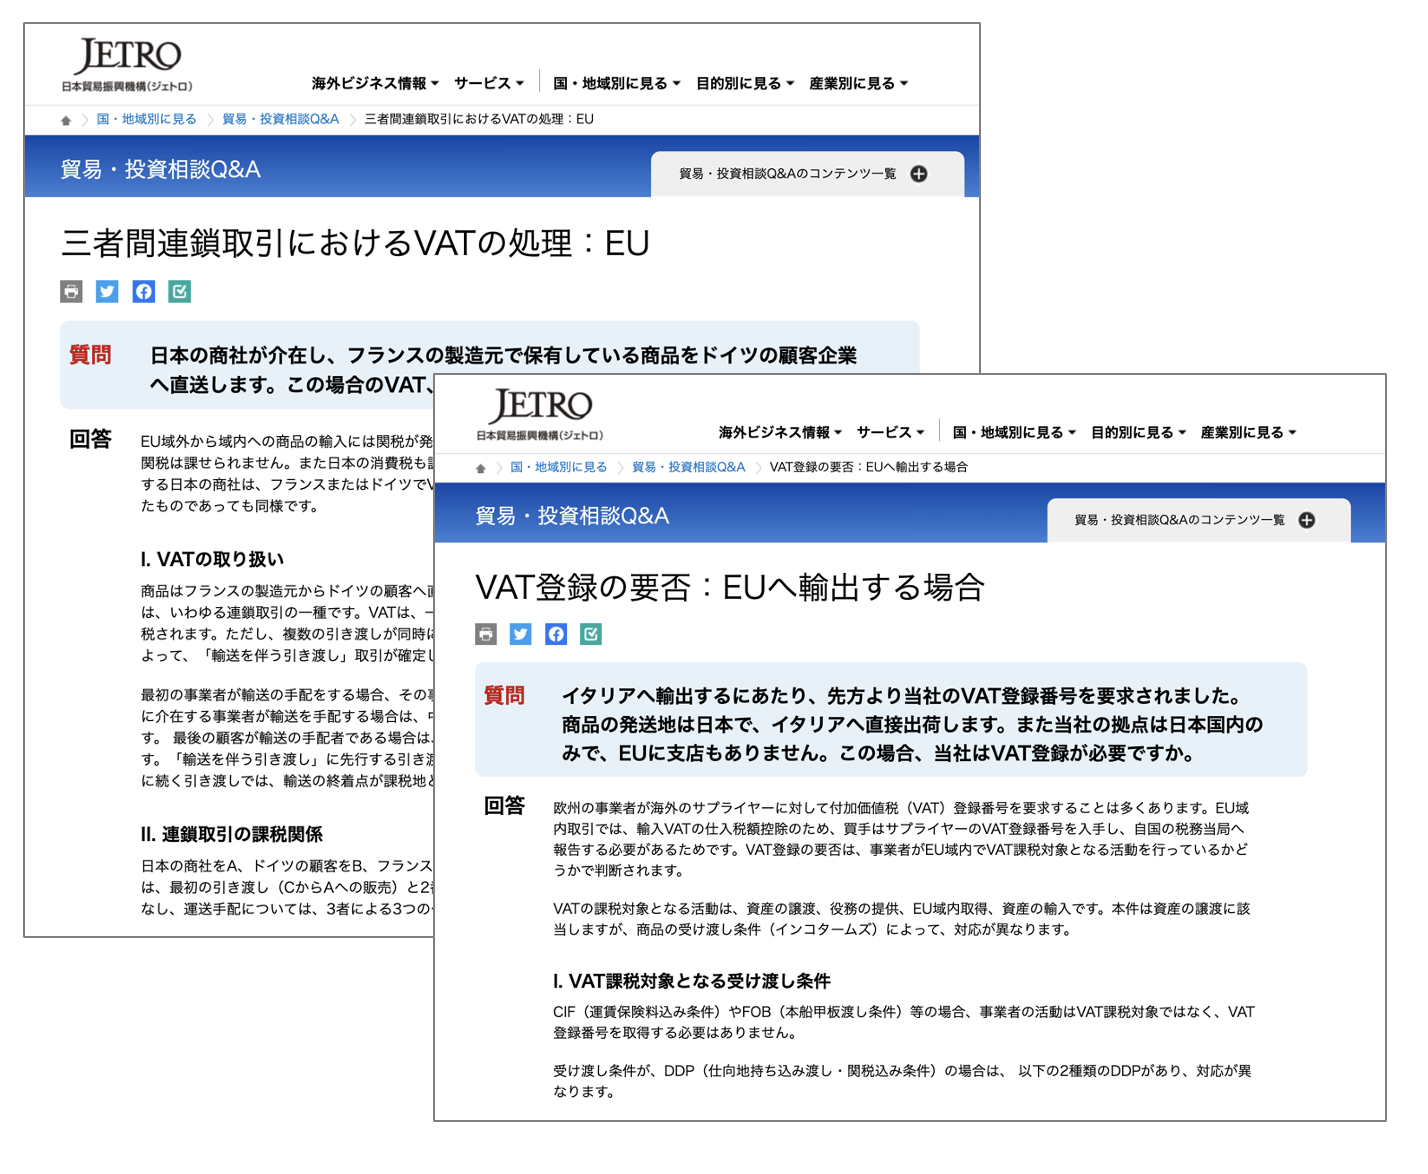The height and width of the screenshot is (1174, 1428).
Task: Click the paragraph beginning VATの課税対象となる活動は
Action: click(902, 919)
